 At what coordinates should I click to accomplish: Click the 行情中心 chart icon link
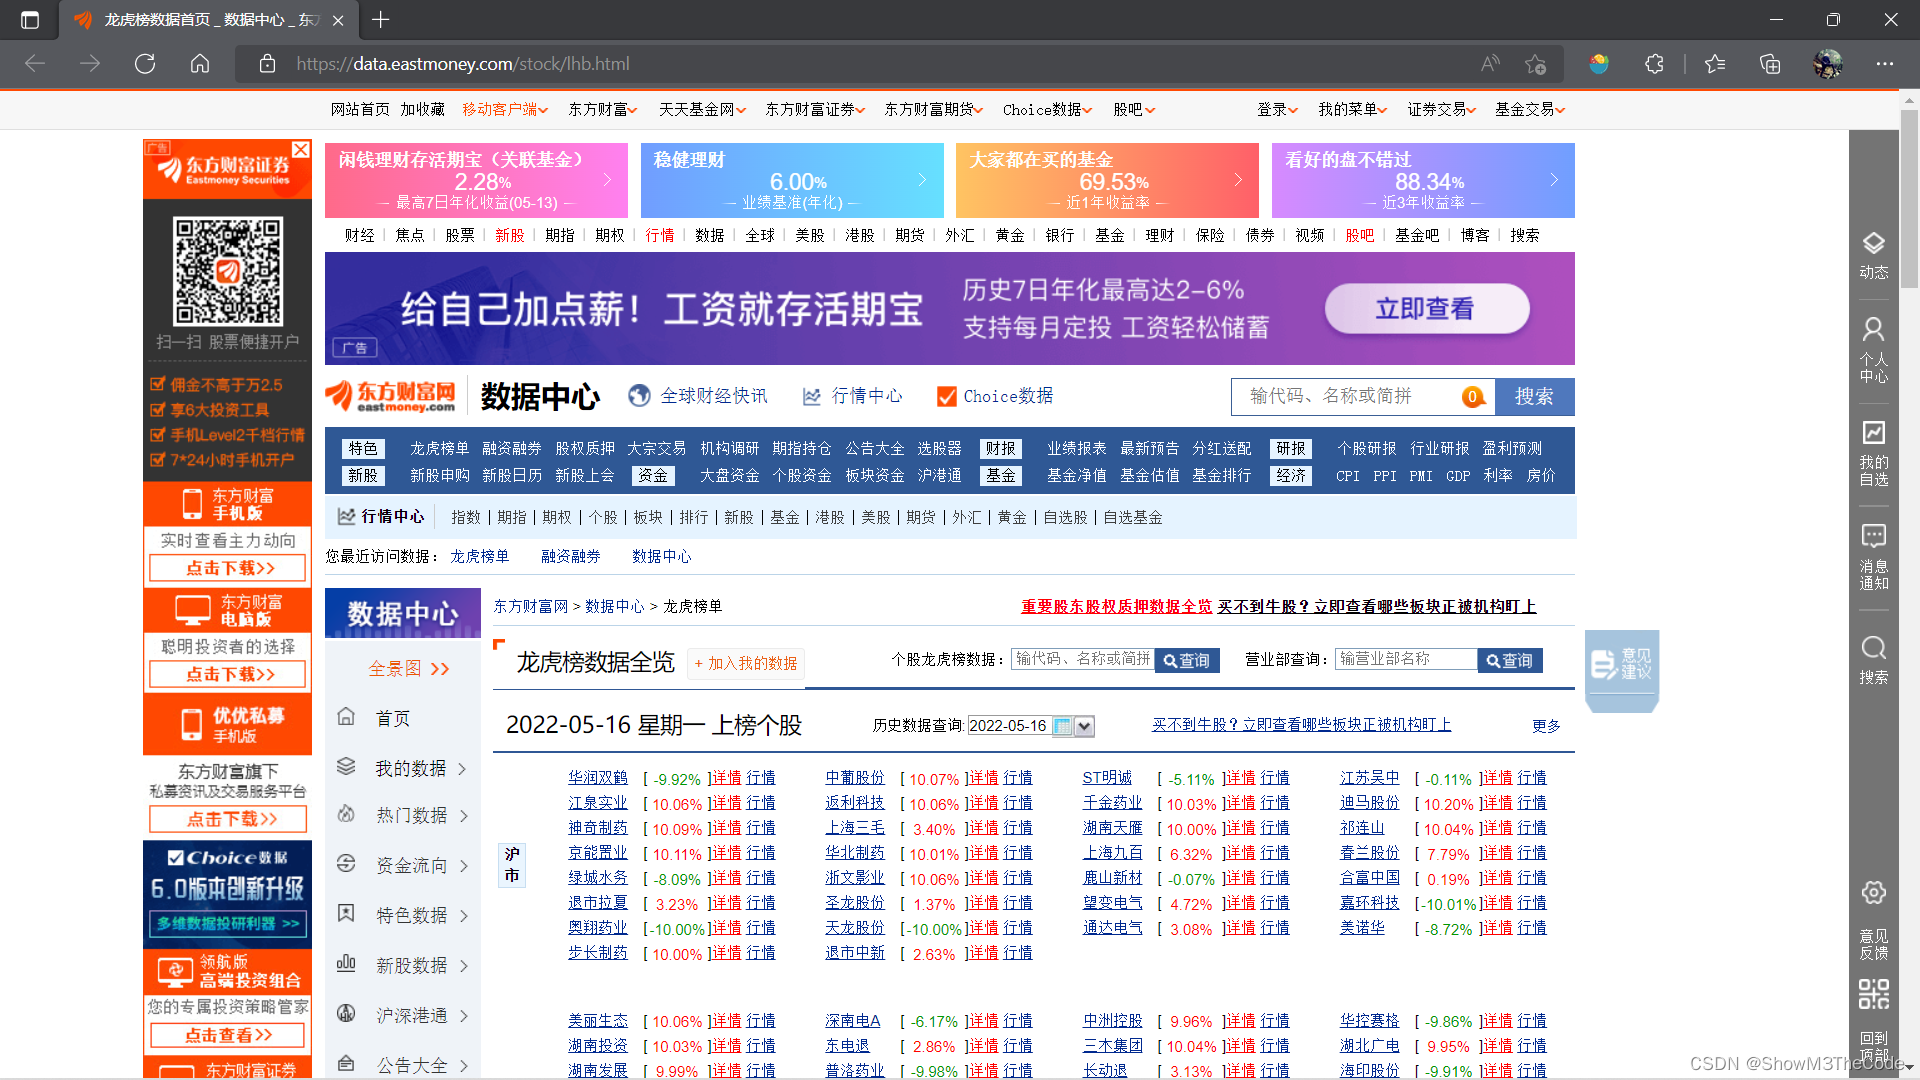[852, 396]
